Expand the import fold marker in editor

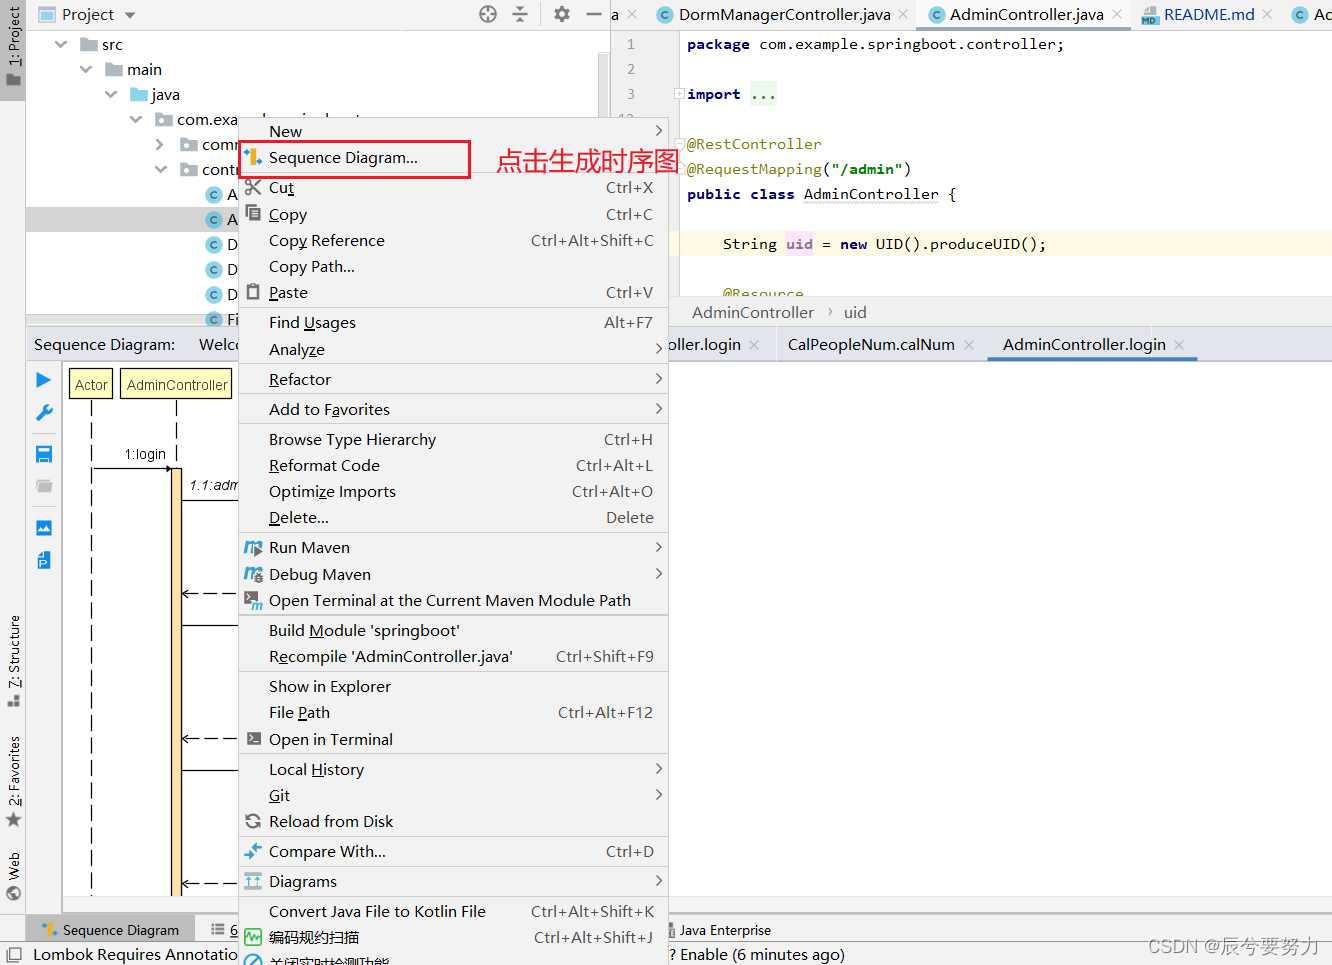(679, 94)
